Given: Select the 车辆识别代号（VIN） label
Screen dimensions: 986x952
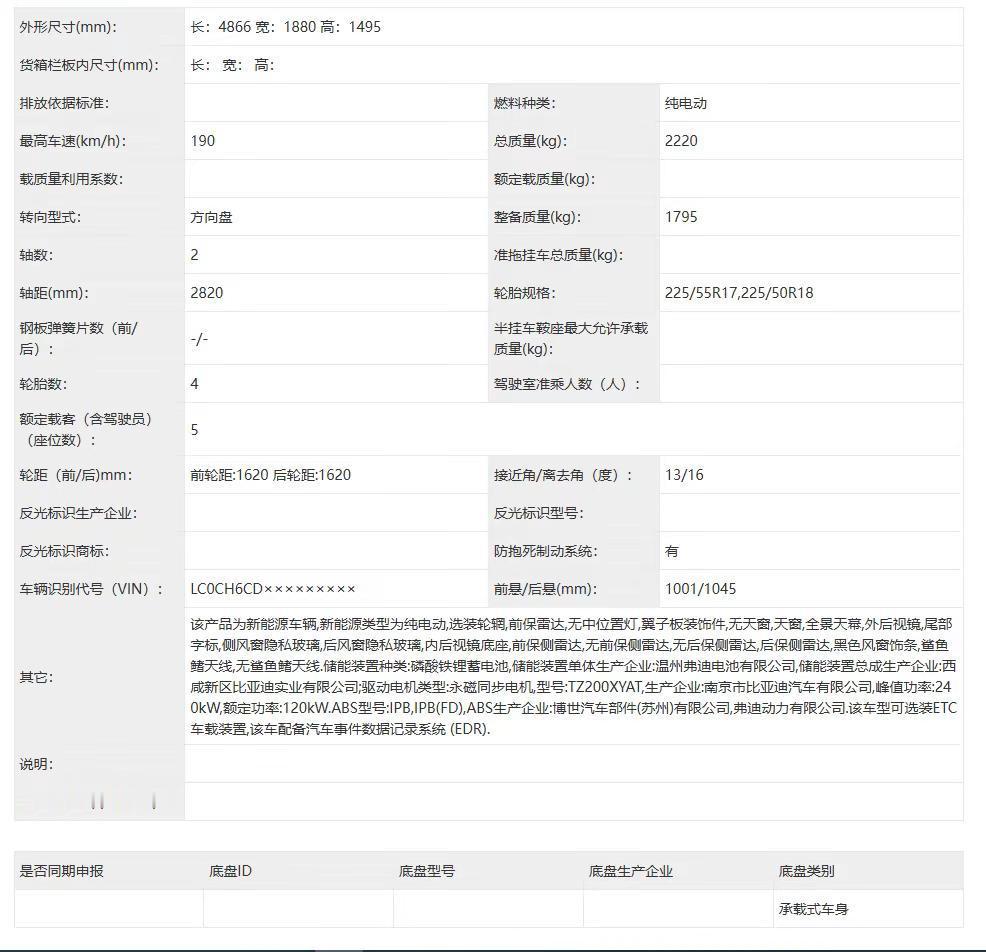Looking at the screenshot, I should tap(91, 589).
